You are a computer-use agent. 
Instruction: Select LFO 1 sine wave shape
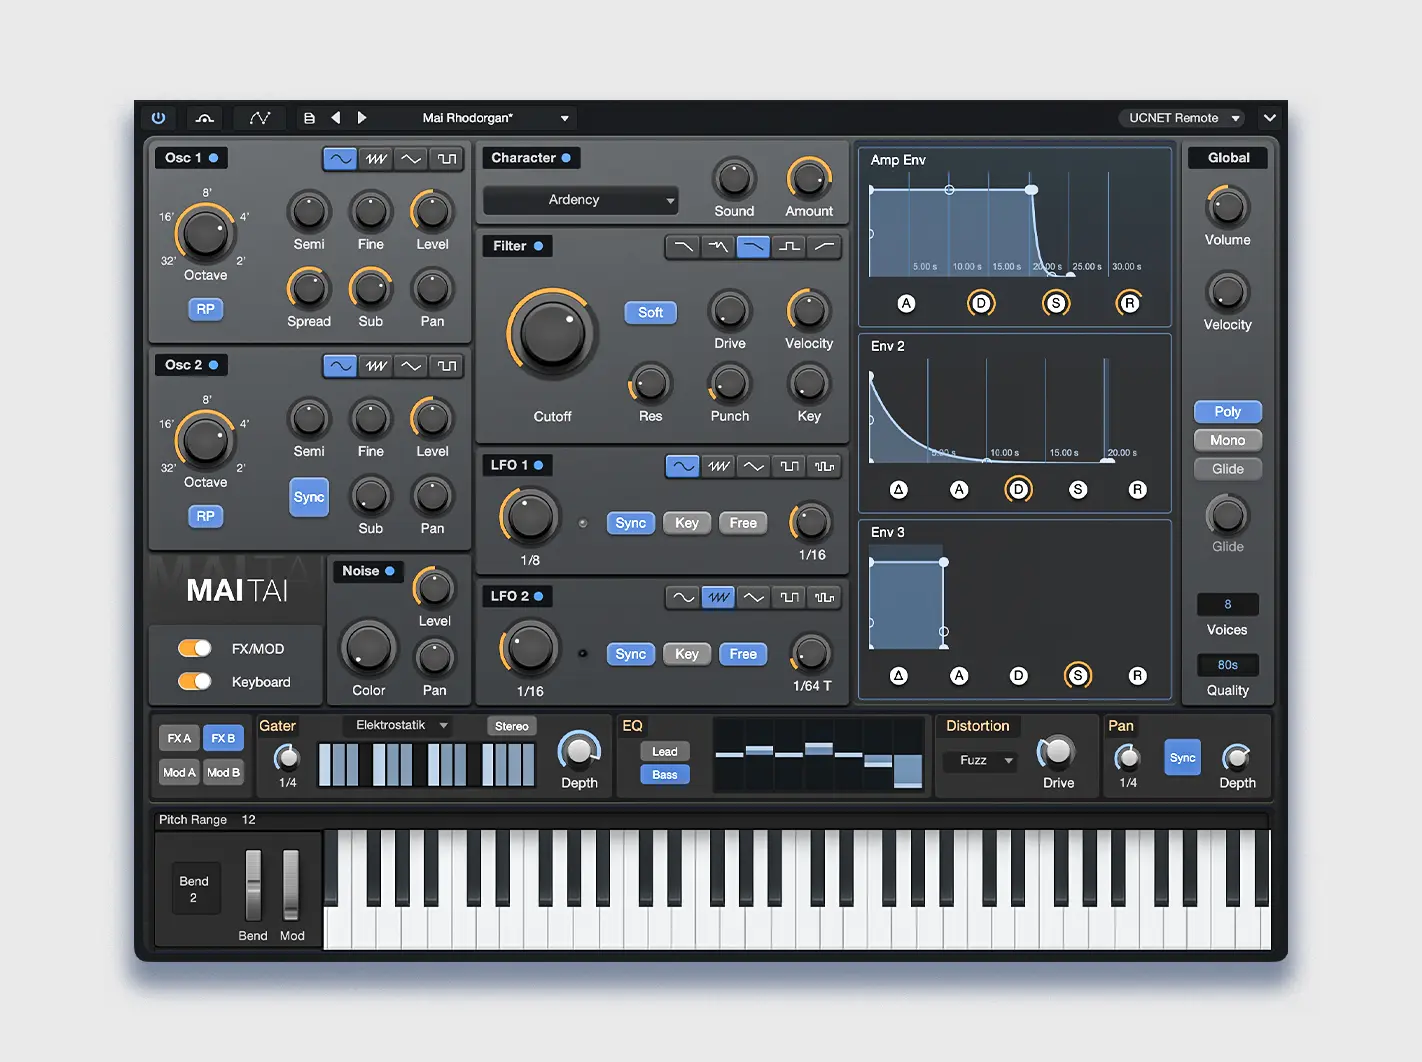(682, 466)
